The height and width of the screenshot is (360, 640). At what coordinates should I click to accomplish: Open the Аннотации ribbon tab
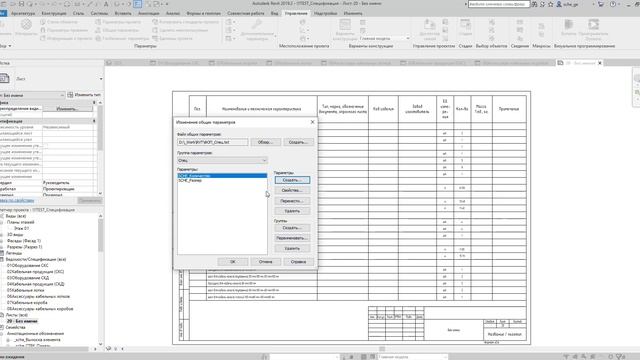pos(149,13)
